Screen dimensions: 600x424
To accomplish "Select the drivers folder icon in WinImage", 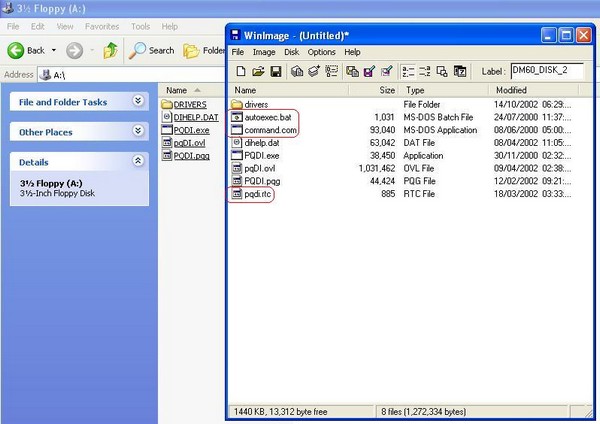I will pyautogui.click(x=236, y=104).
